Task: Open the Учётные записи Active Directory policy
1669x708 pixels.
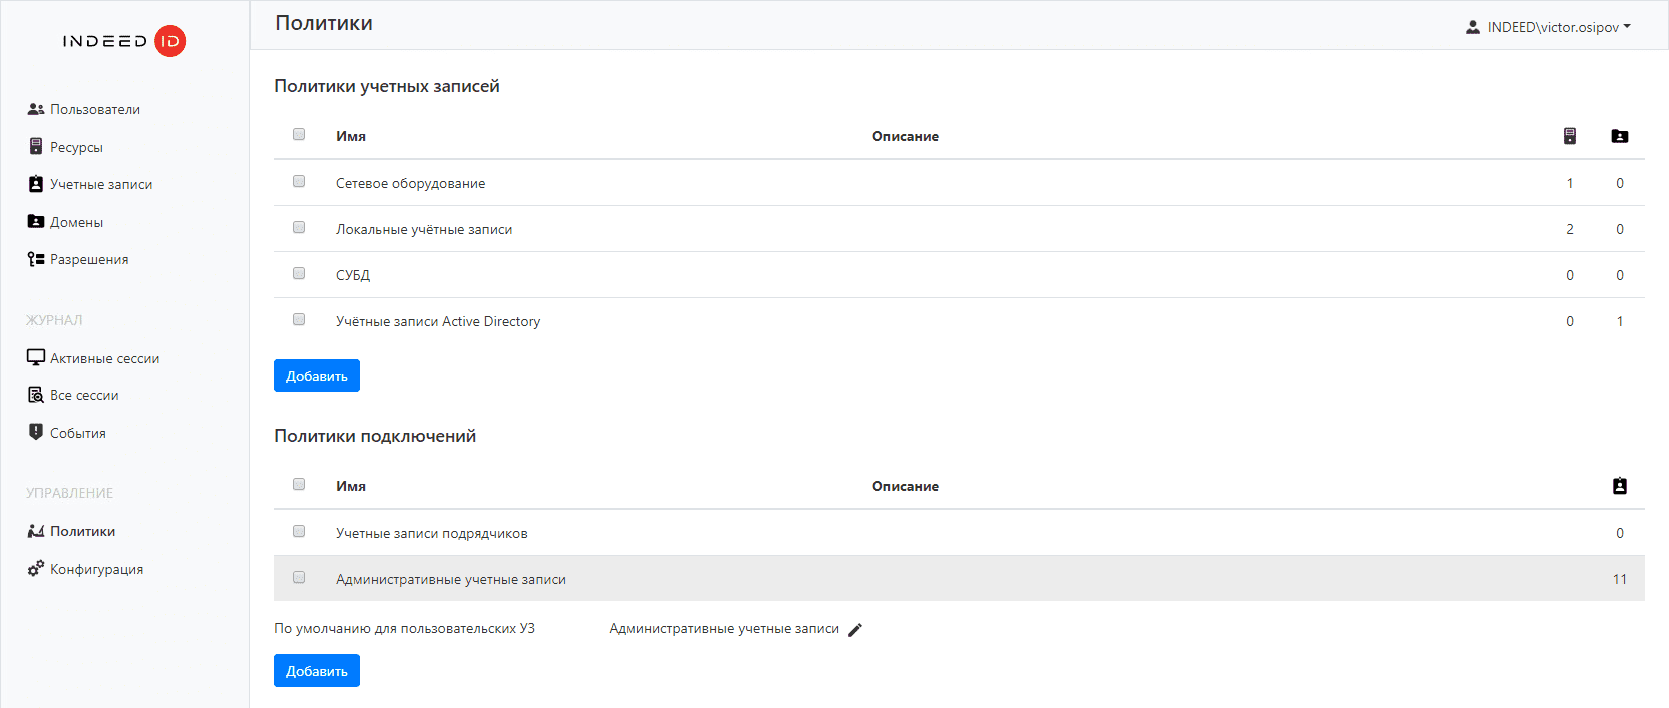Action: tap(438, 321)
